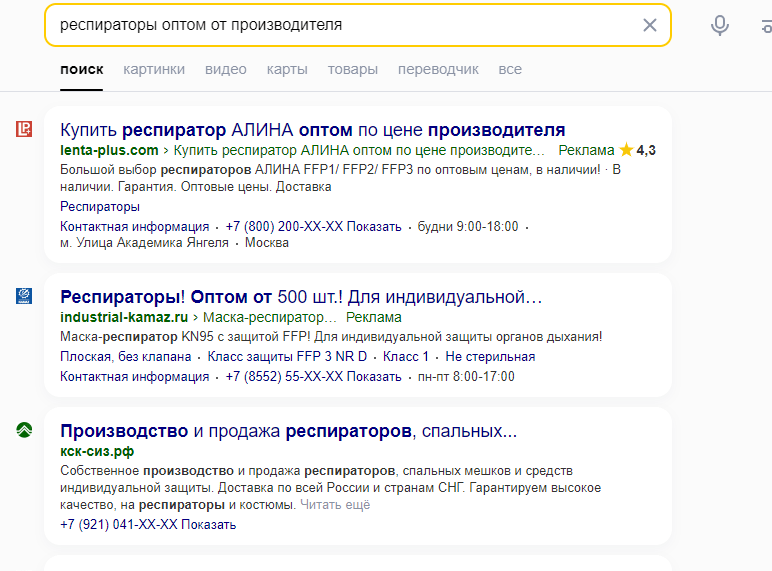Select the поиск tab

82,69
